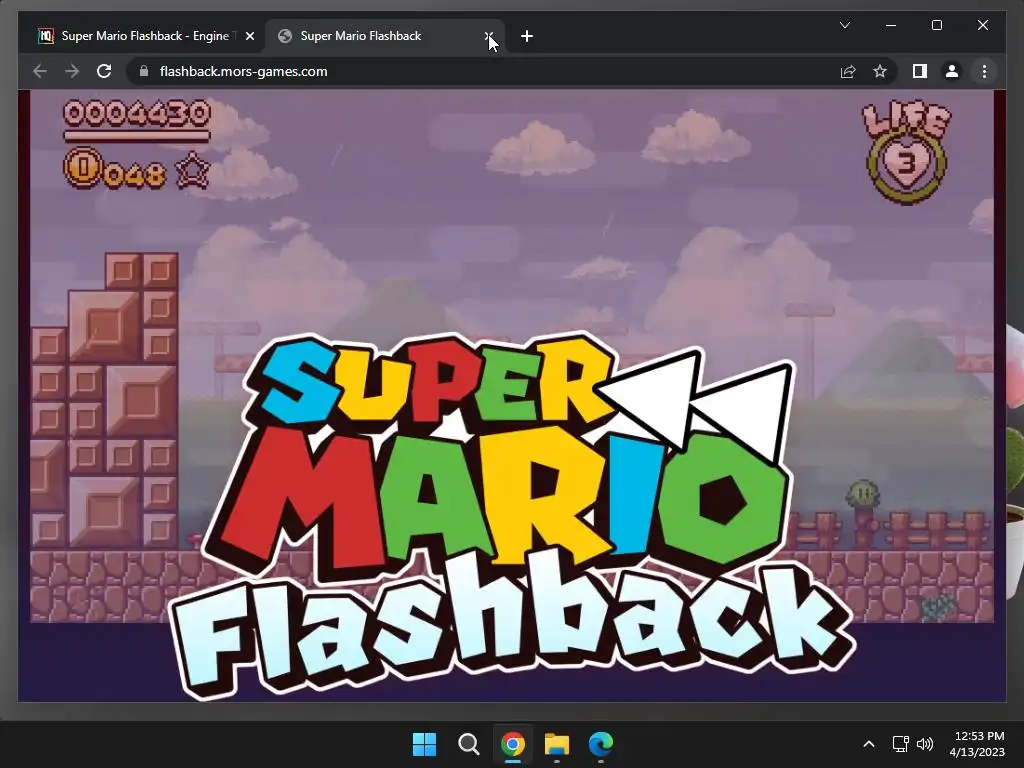
Task: Click the coin count 048
Action: 135,175
